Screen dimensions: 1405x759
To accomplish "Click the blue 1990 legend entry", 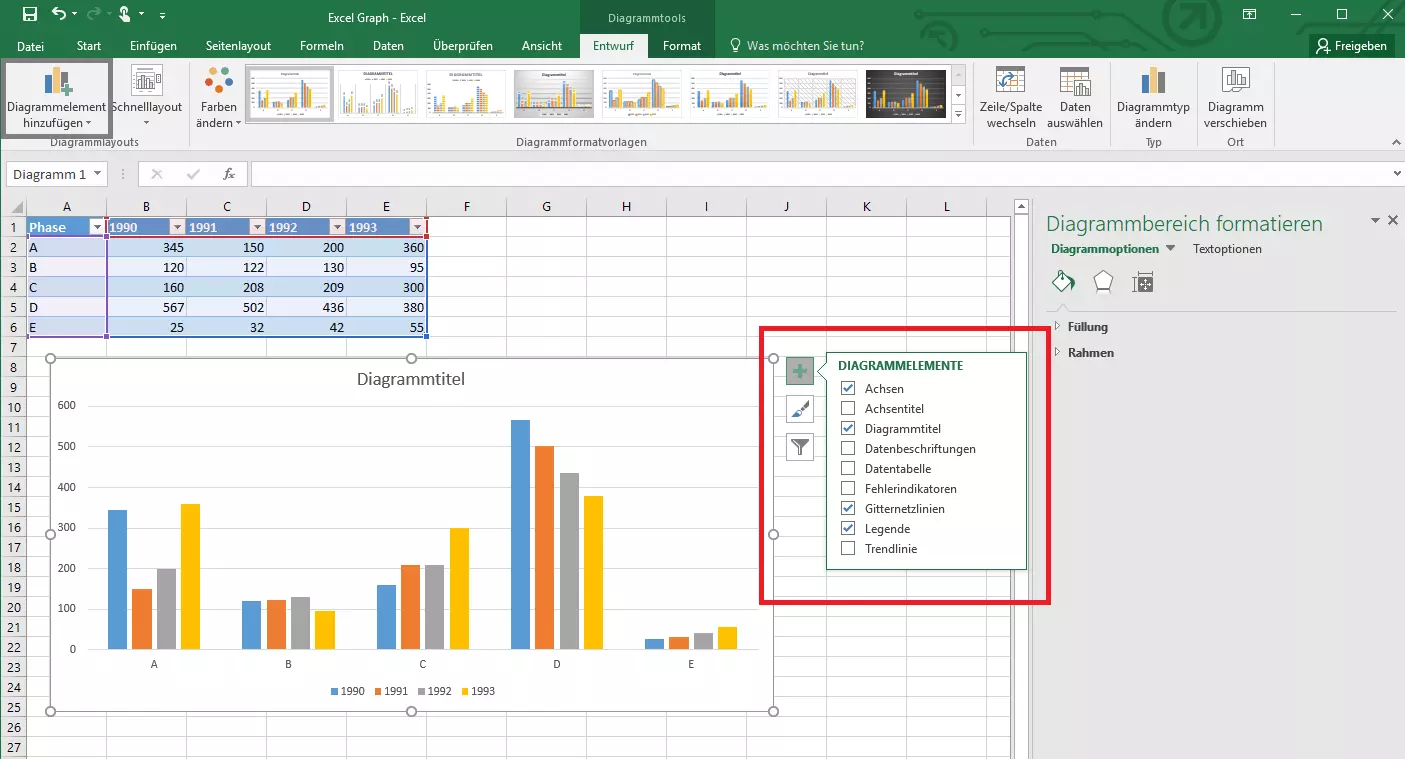I will 347,691.
